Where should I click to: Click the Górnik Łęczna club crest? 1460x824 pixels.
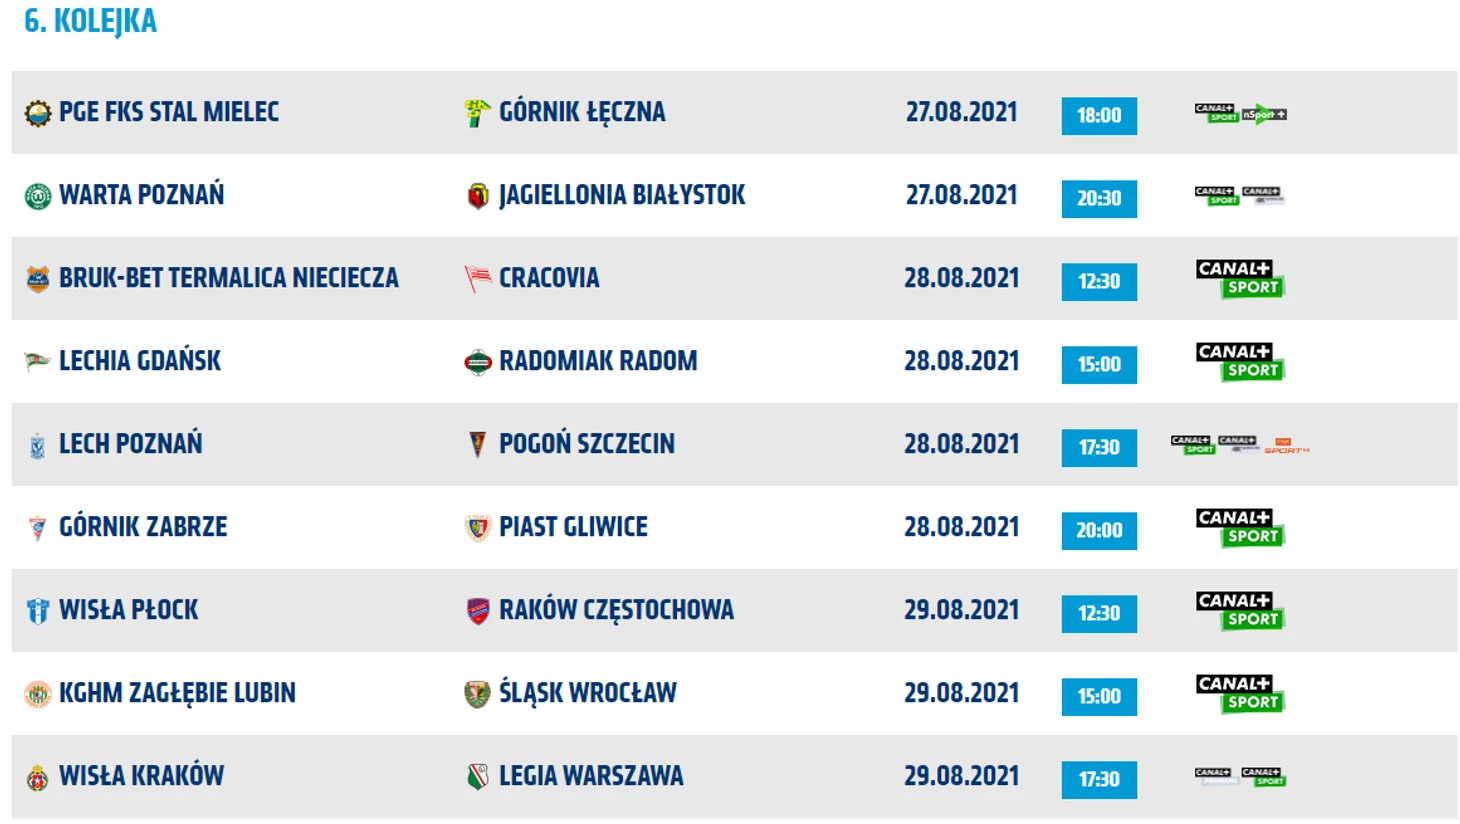click(478, 113)
